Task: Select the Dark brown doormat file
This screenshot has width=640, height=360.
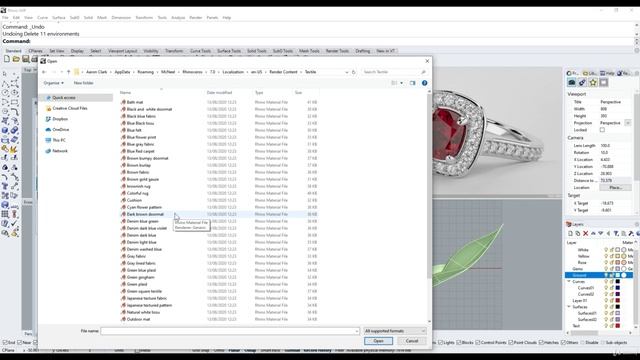Action: click(x=219, y=214)
